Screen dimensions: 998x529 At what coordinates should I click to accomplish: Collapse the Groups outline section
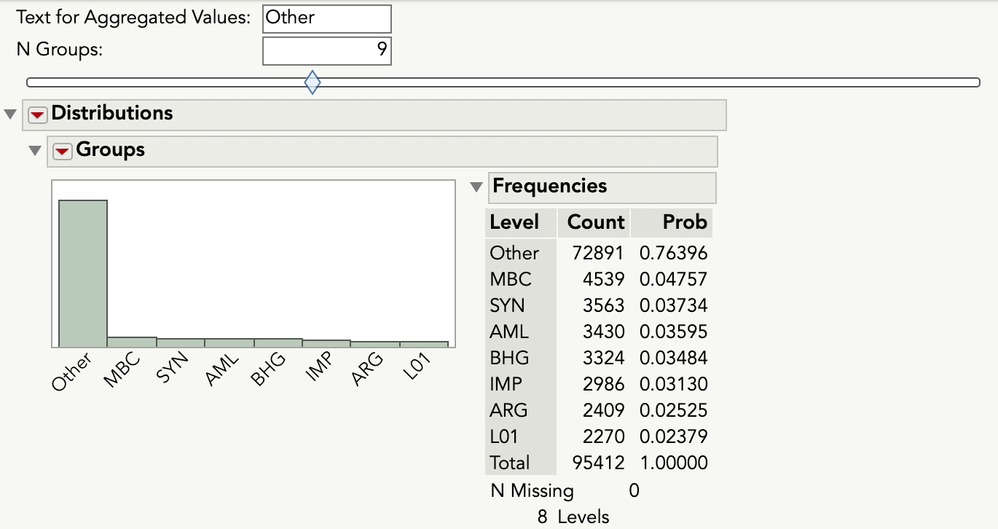[x=36, y=151]
